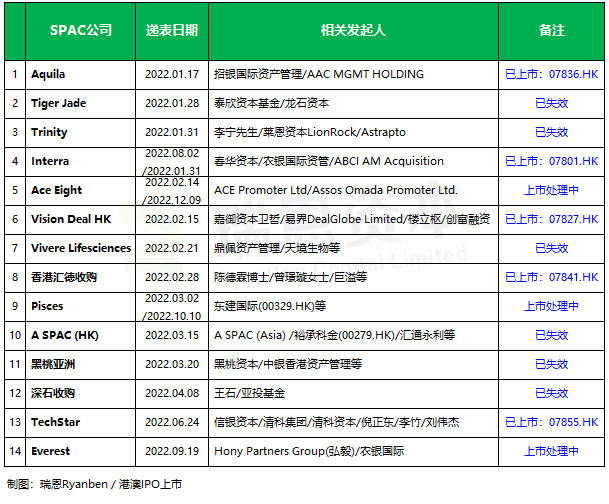The height and width of the screenshot is (504, 609).
Task: Click 上市处理中 in the Ace Eight row
Action: pos(552,190)
